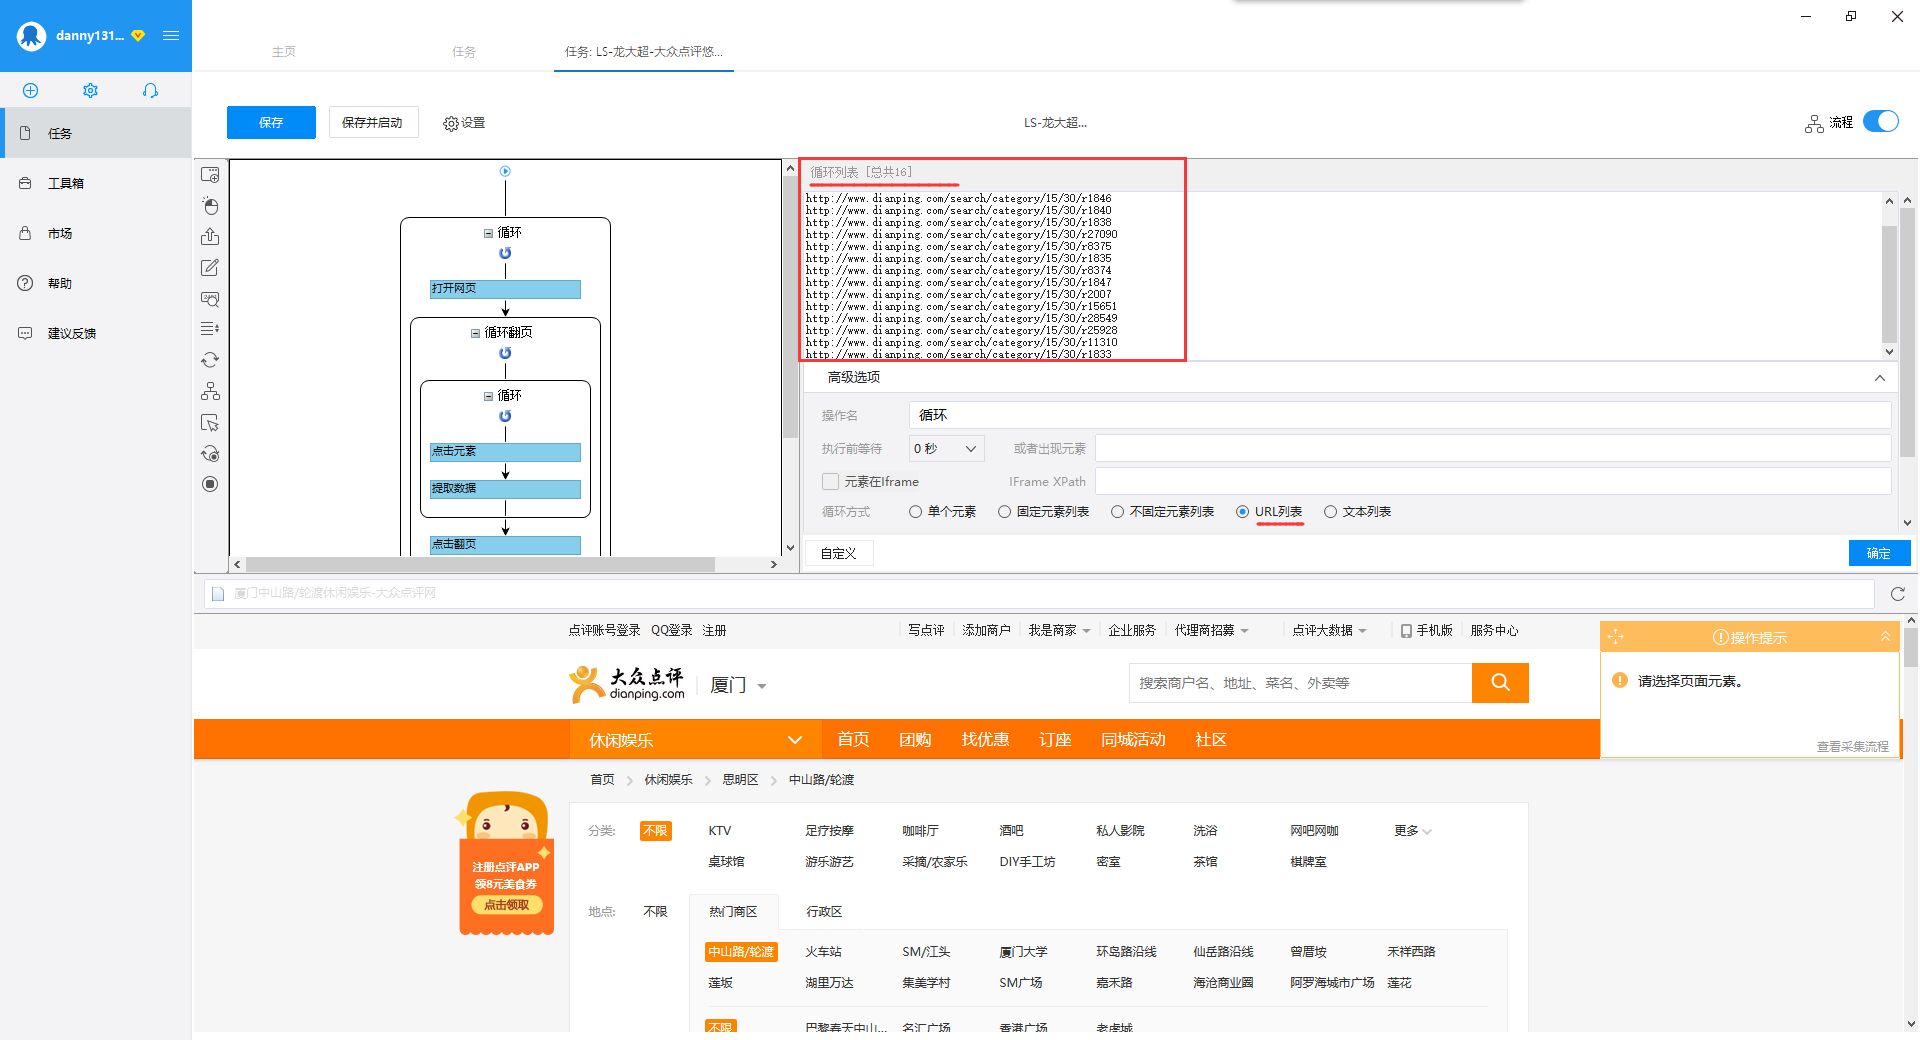The height and width of the screenshot is (1040, 1920).
Task: Open the 建议反馈 sidebar item
Action: click(x=95, y=333)
